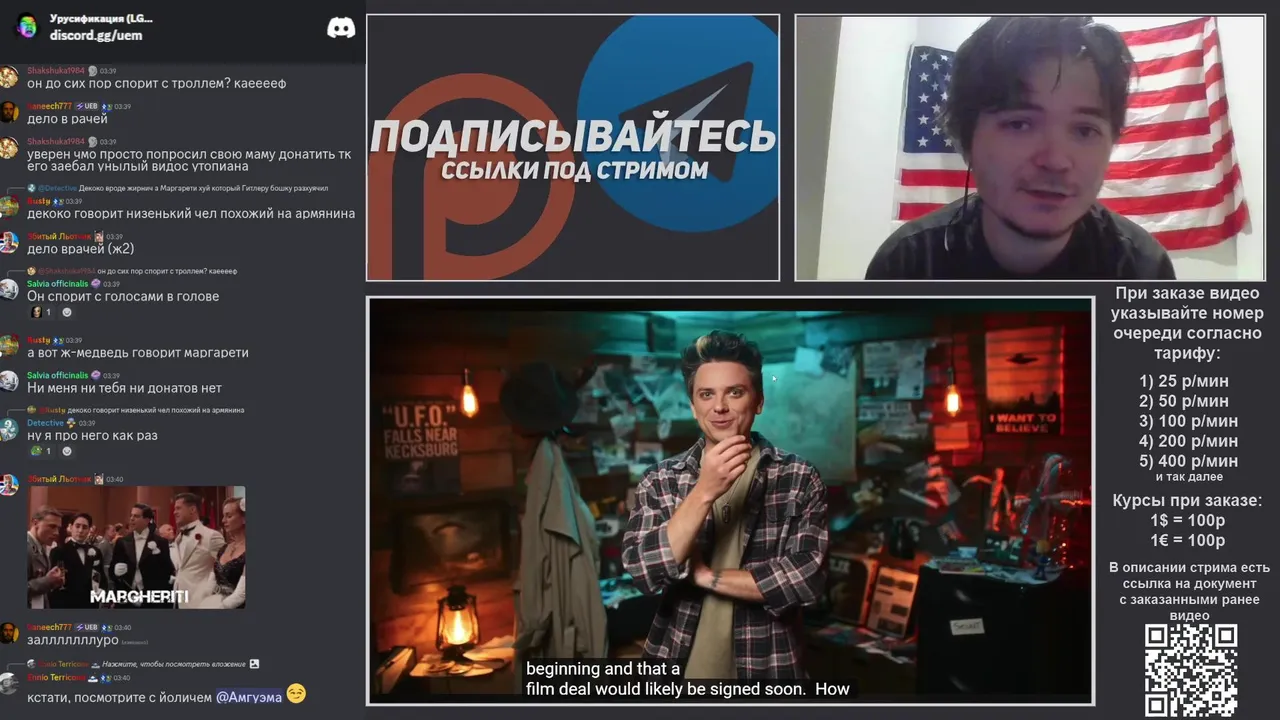Click 'Нажмите, чтобы посмотреть вложение' reply preview
The image size is (1280, 720).
pos(174,664)
